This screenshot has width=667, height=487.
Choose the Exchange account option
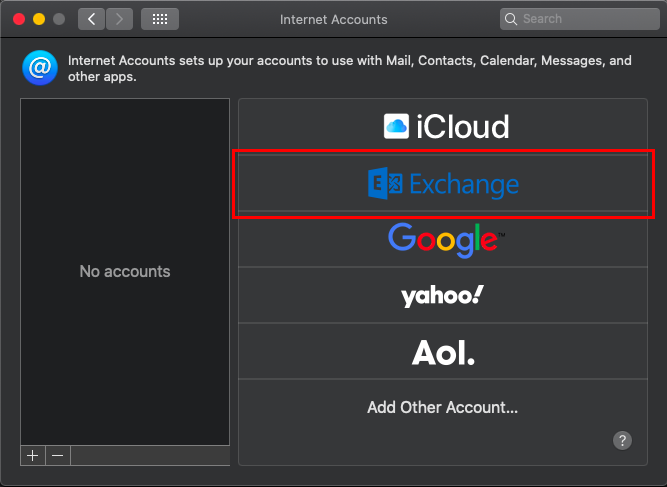pos(445,184)
